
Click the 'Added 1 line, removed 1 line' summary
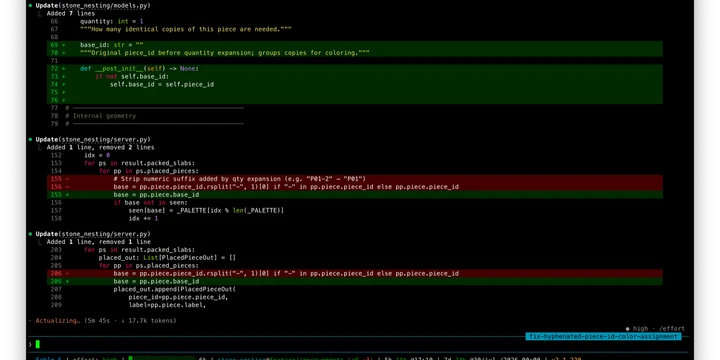click(99, 242)
